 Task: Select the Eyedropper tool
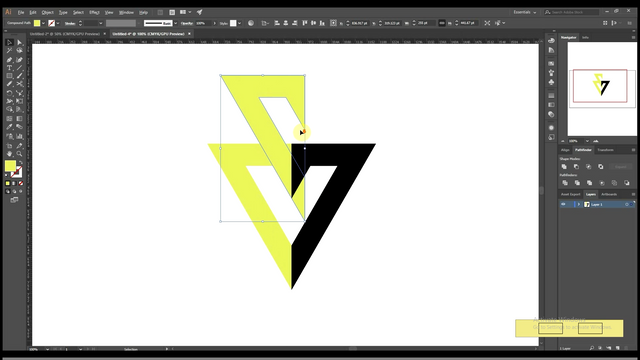9,127
